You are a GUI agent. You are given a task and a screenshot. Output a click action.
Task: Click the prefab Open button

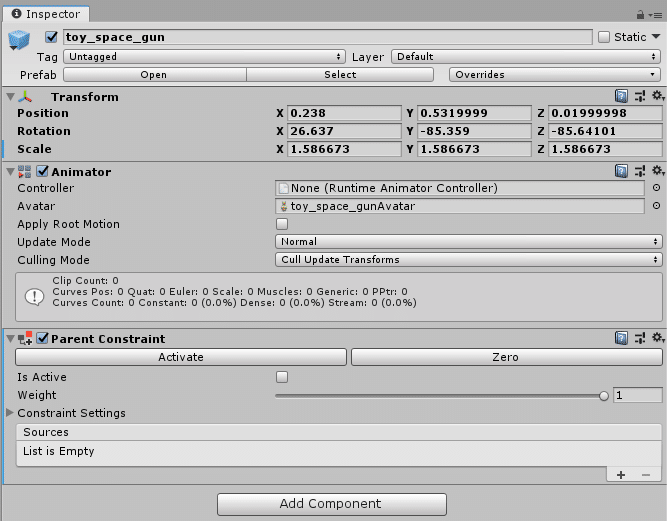coord(155,74)
